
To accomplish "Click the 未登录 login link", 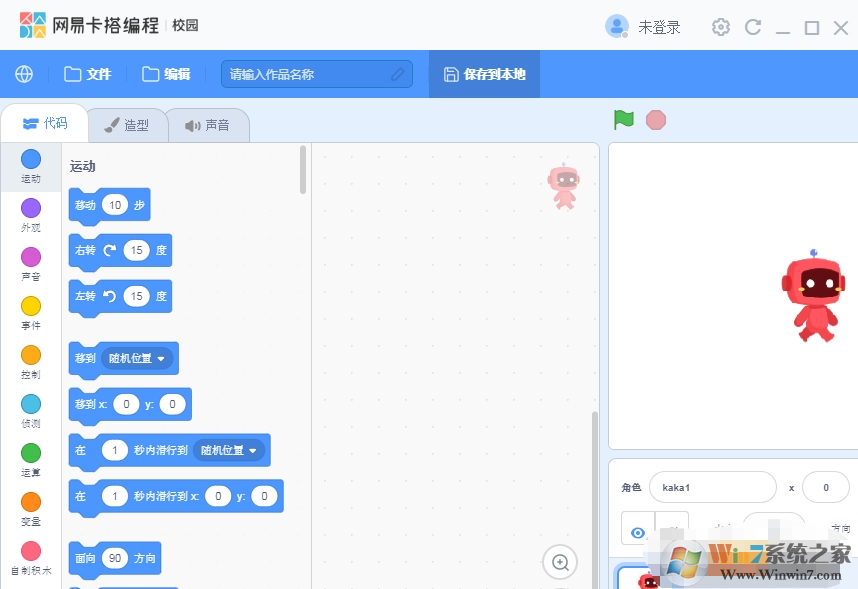I will 660,27.
